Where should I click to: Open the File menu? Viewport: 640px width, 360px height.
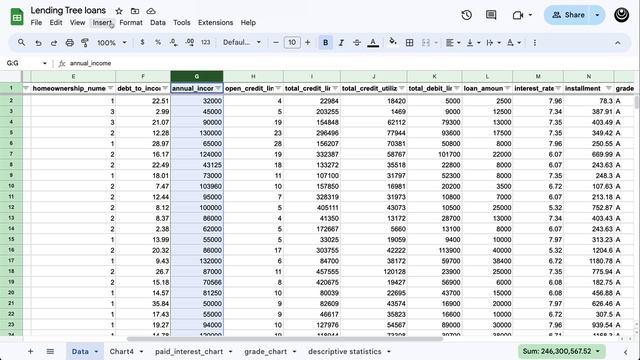pos(36,22)
